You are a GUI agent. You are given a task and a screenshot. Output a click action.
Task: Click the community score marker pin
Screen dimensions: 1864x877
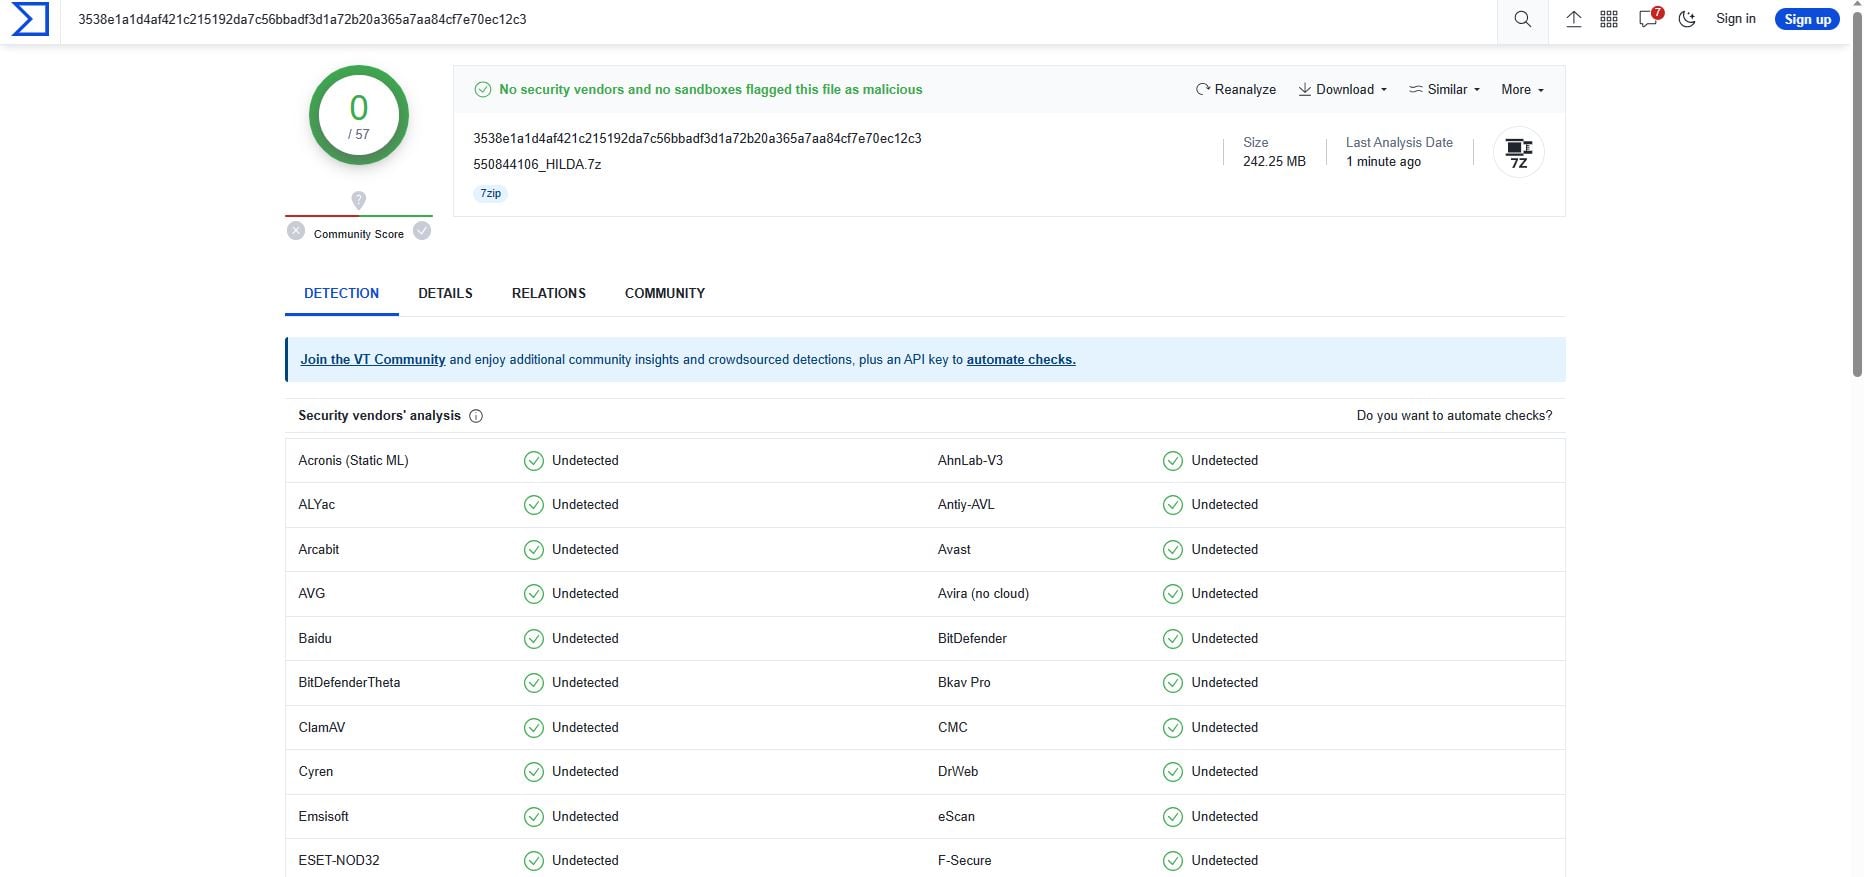[x=359, y=200]
